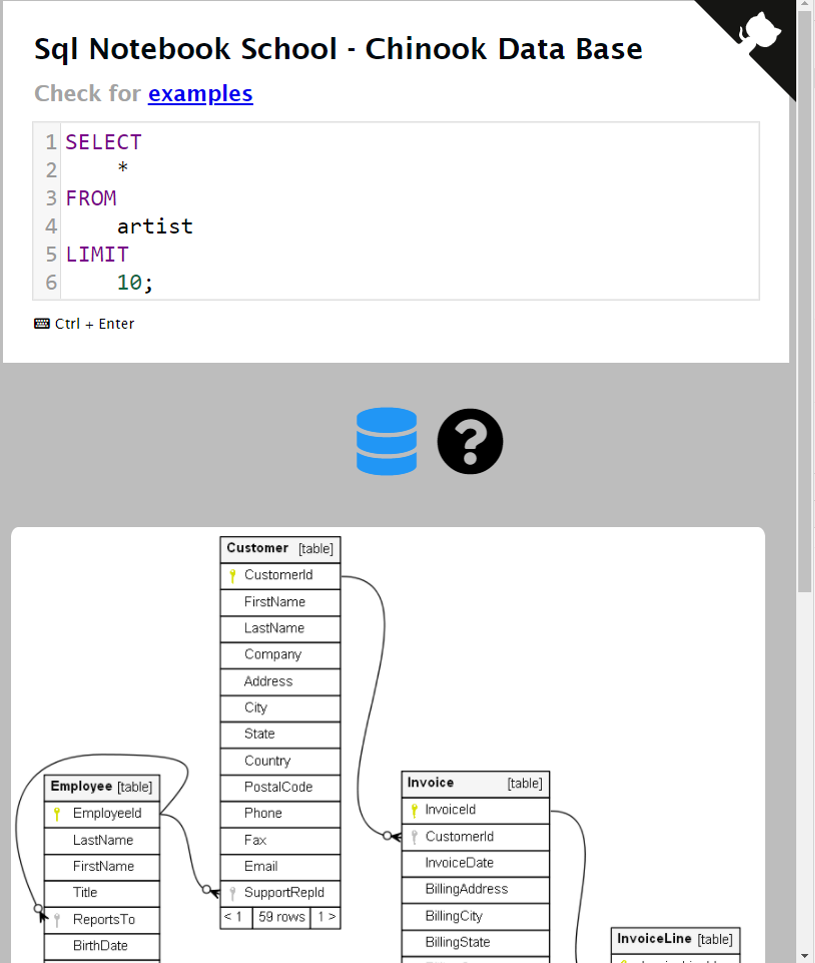Click the Invoice table header
This screenshot has height=963, width=815.
pos(475,784)
